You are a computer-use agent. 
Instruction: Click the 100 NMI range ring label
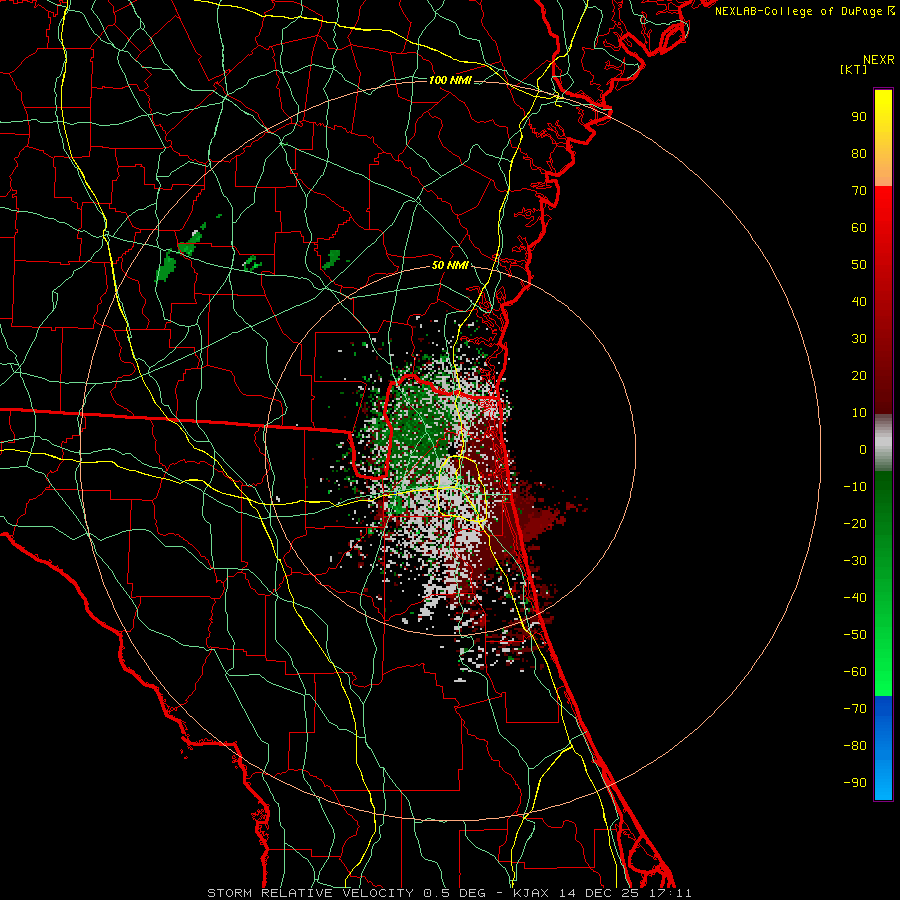(x=450, y=80)
